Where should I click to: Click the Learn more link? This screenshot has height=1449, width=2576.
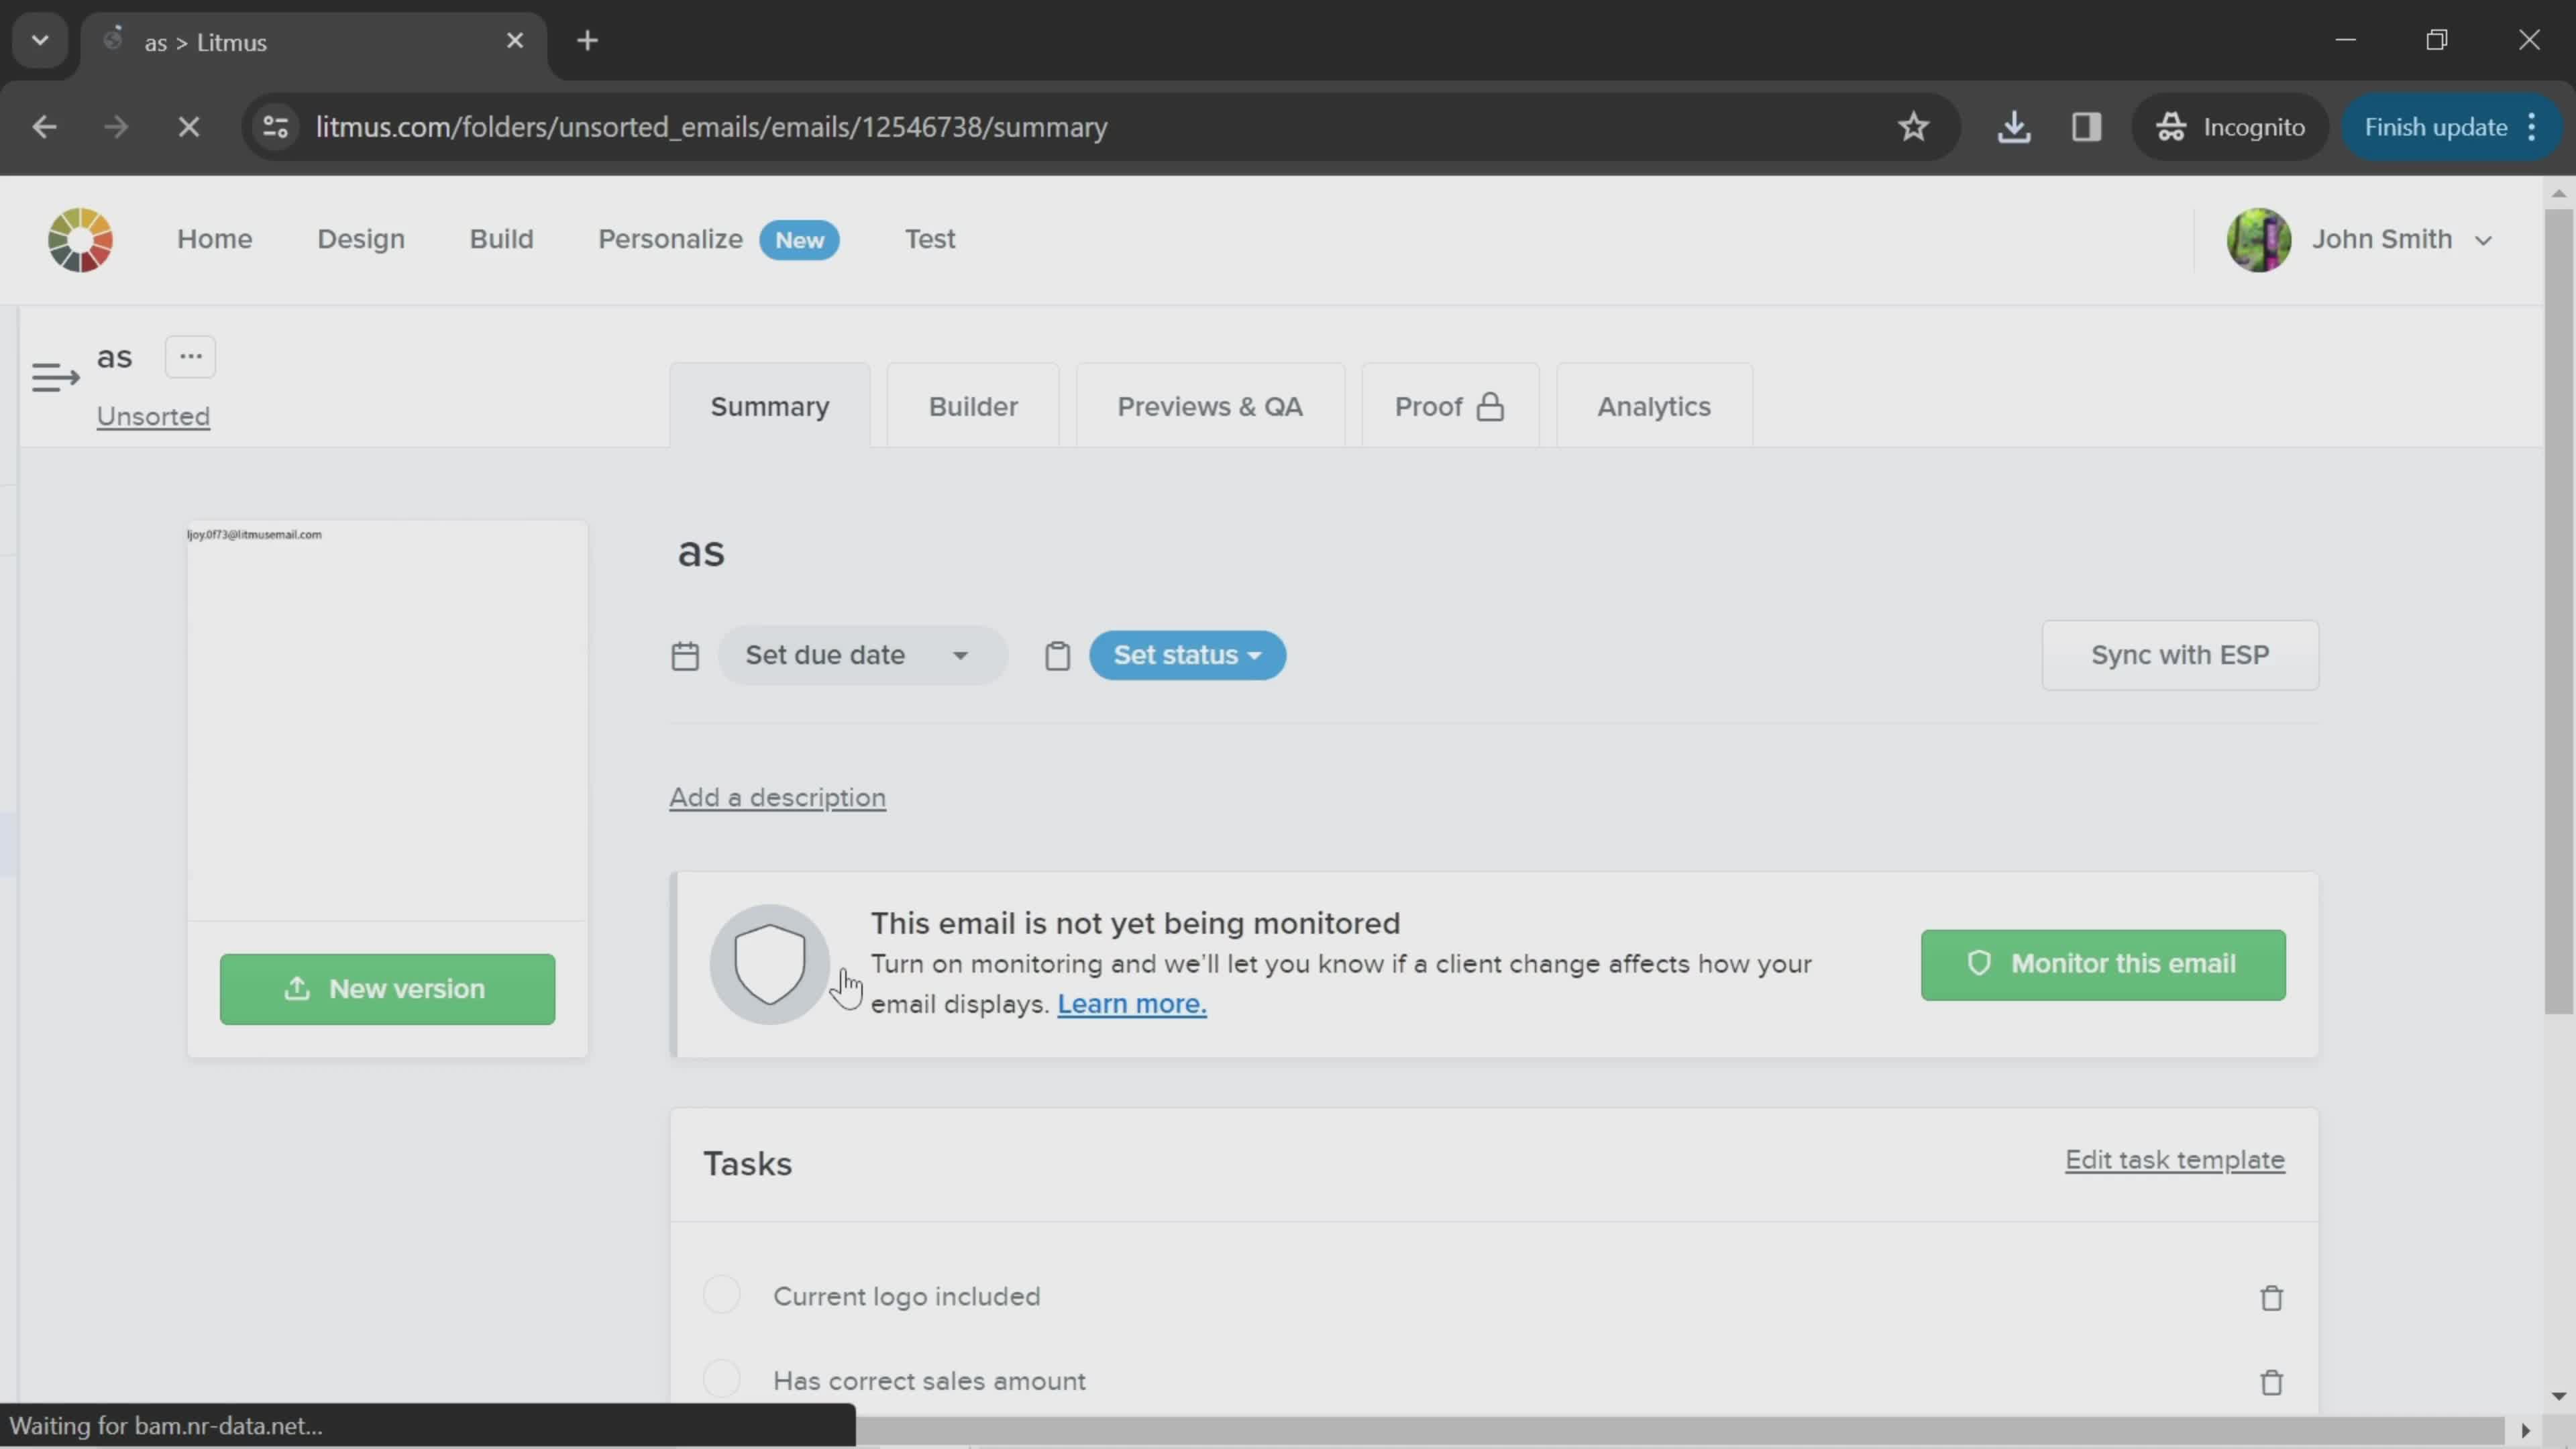1130,1003
